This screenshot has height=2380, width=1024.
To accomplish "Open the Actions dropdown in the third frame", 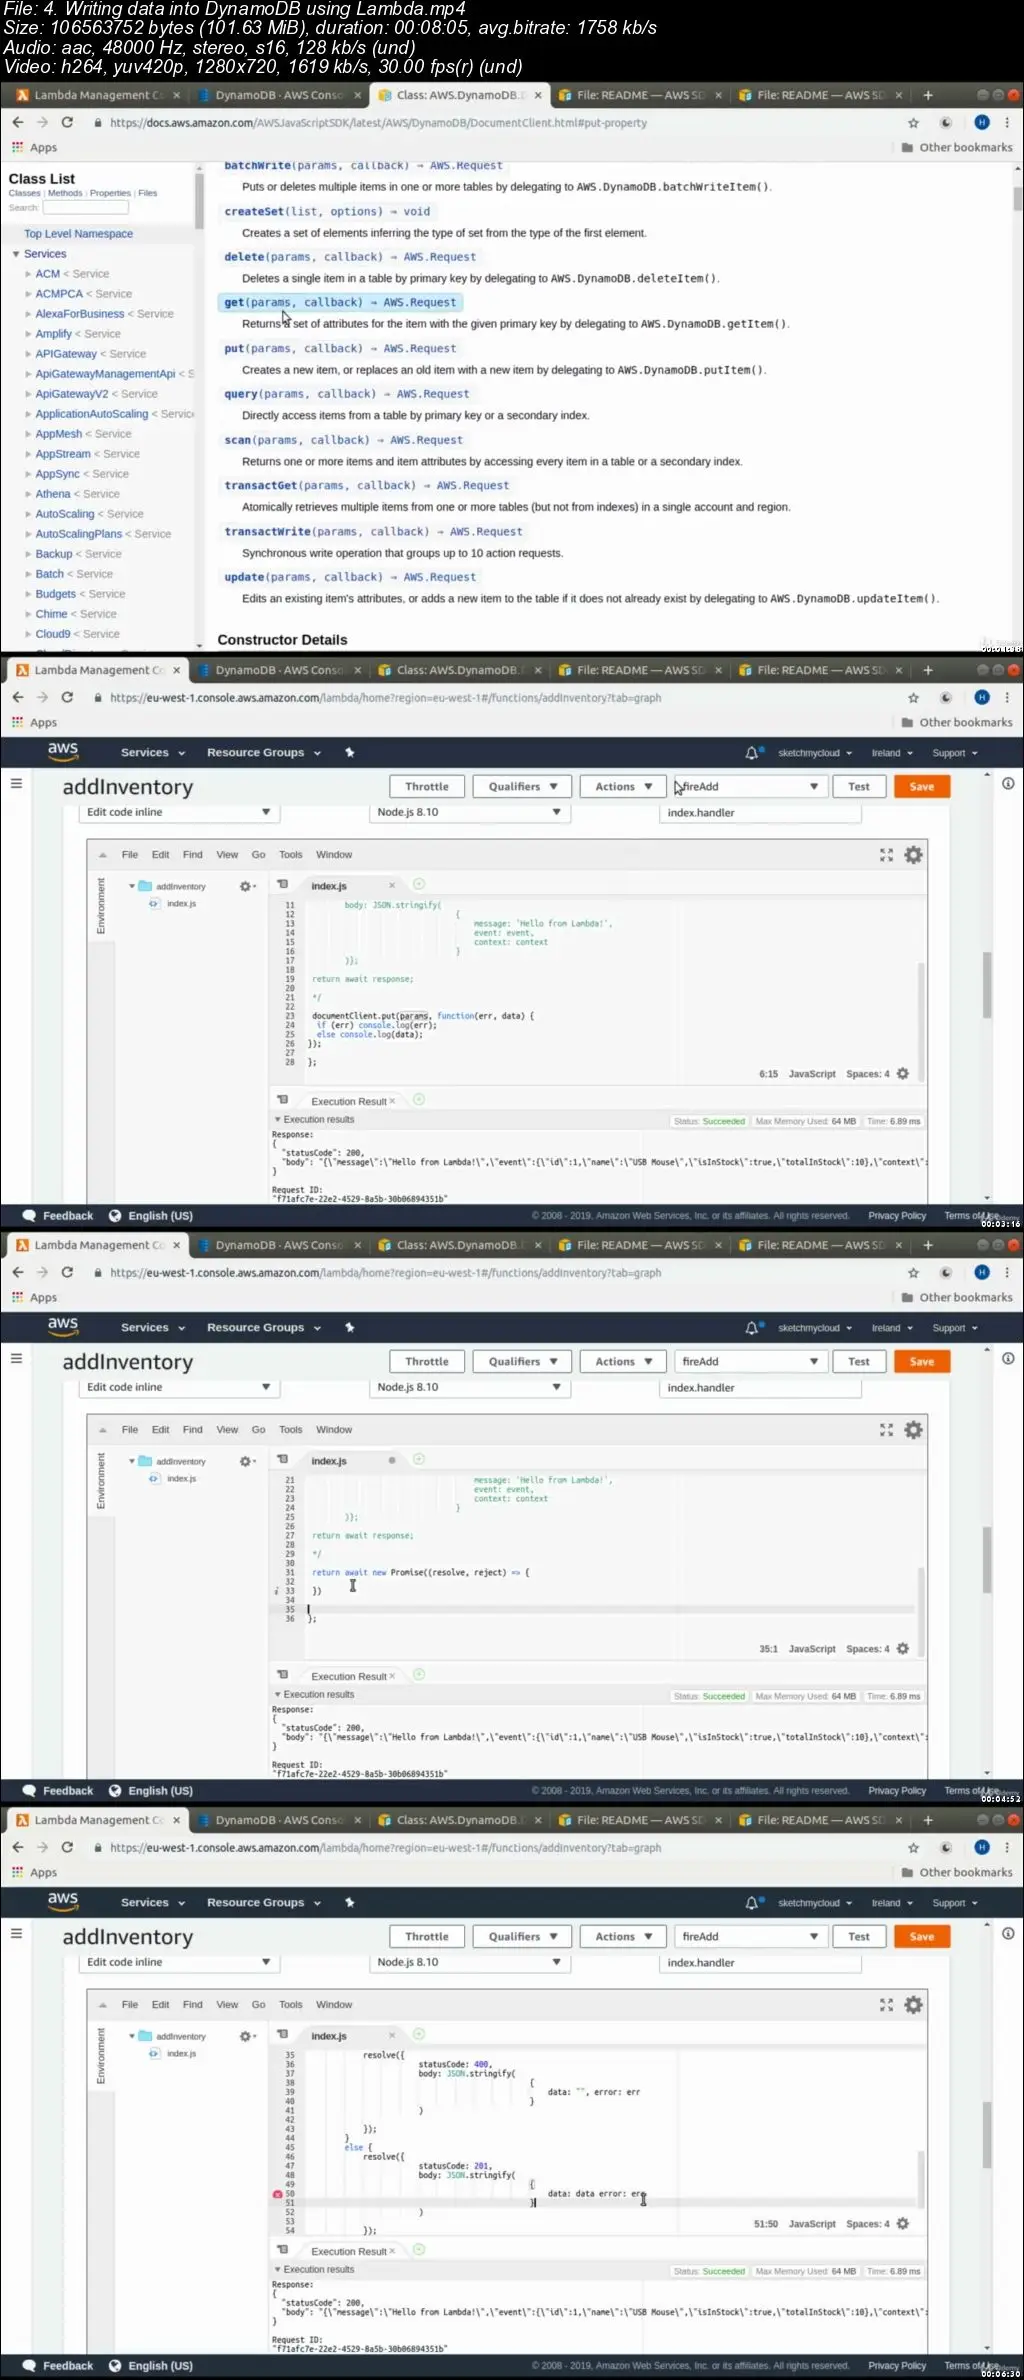I will click(x=624, y=1362).
